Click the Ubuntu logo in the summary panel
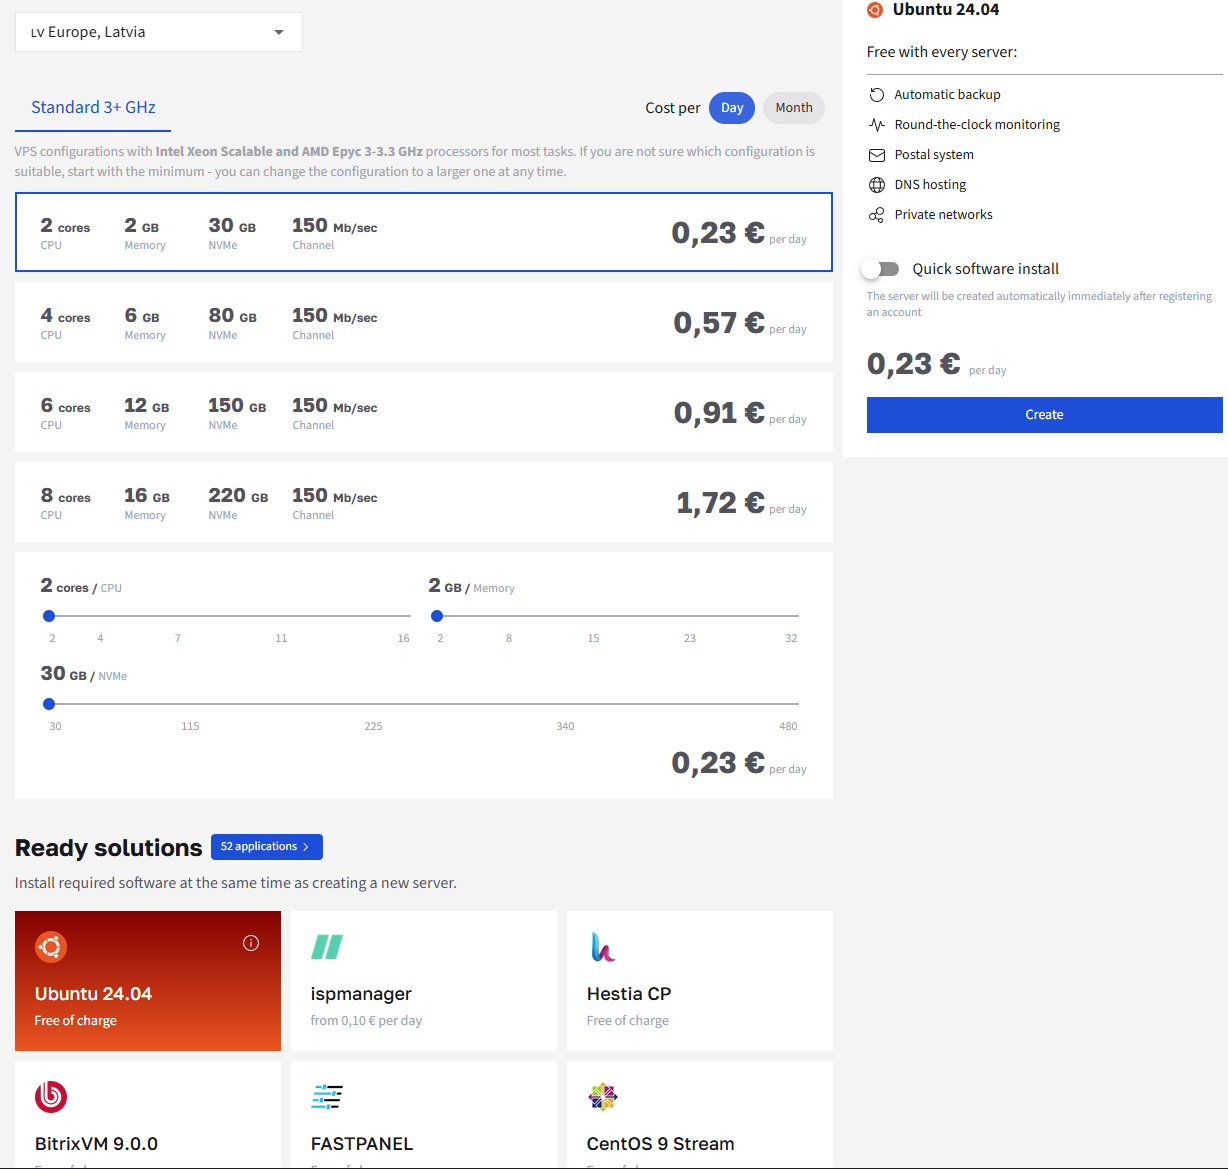This screenshot has width=1228, height=1169. (875, 9)
